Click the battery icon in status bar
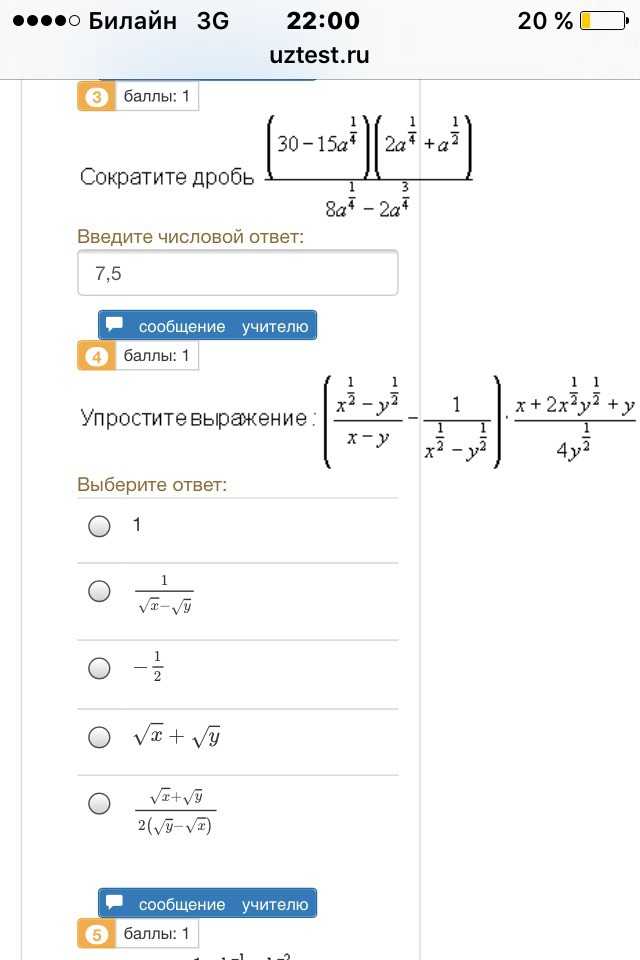 (600, 21)
